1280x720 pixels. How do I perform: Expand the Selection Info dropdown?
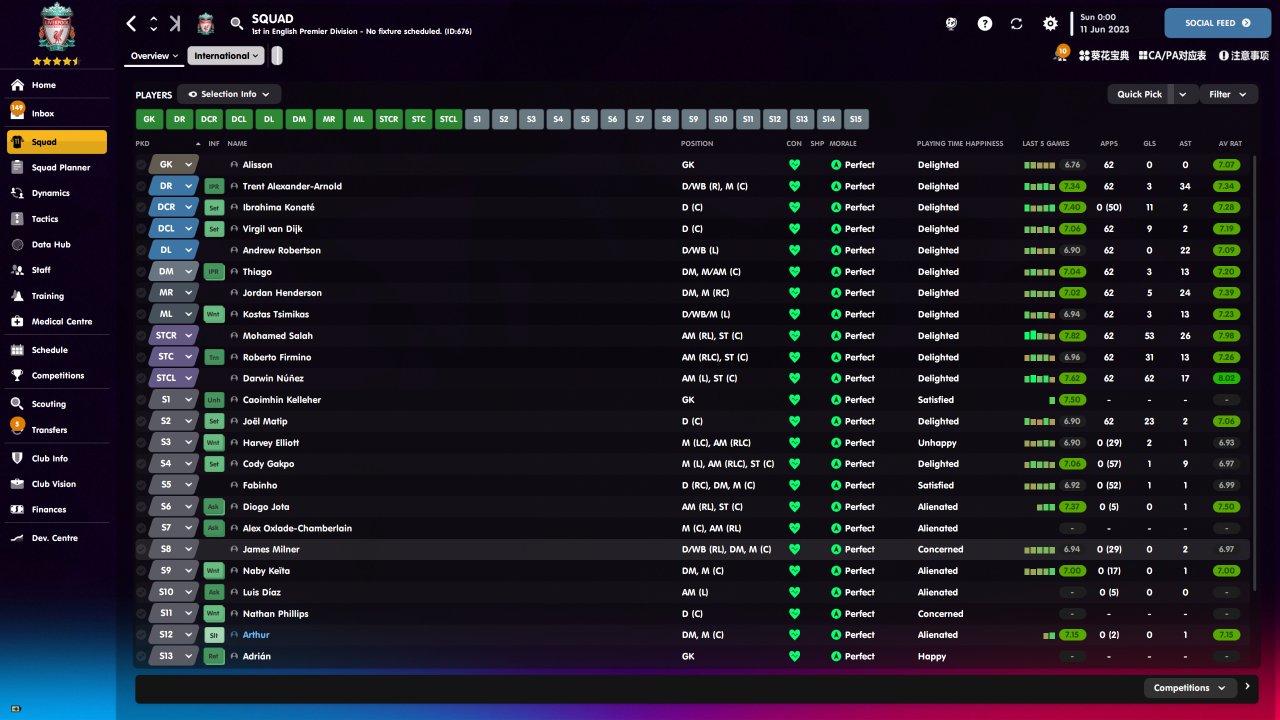click(x=229, y=94)
